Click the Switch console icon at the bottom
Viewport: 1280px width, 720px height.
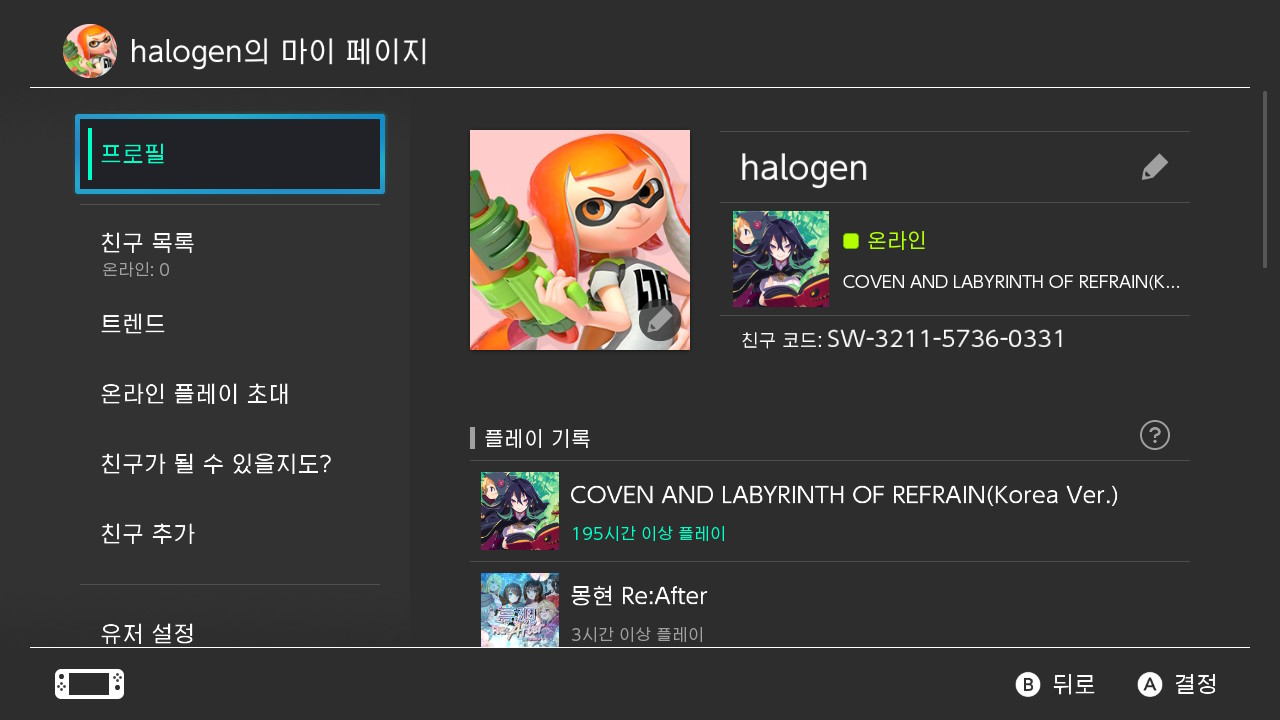(90, 684)
